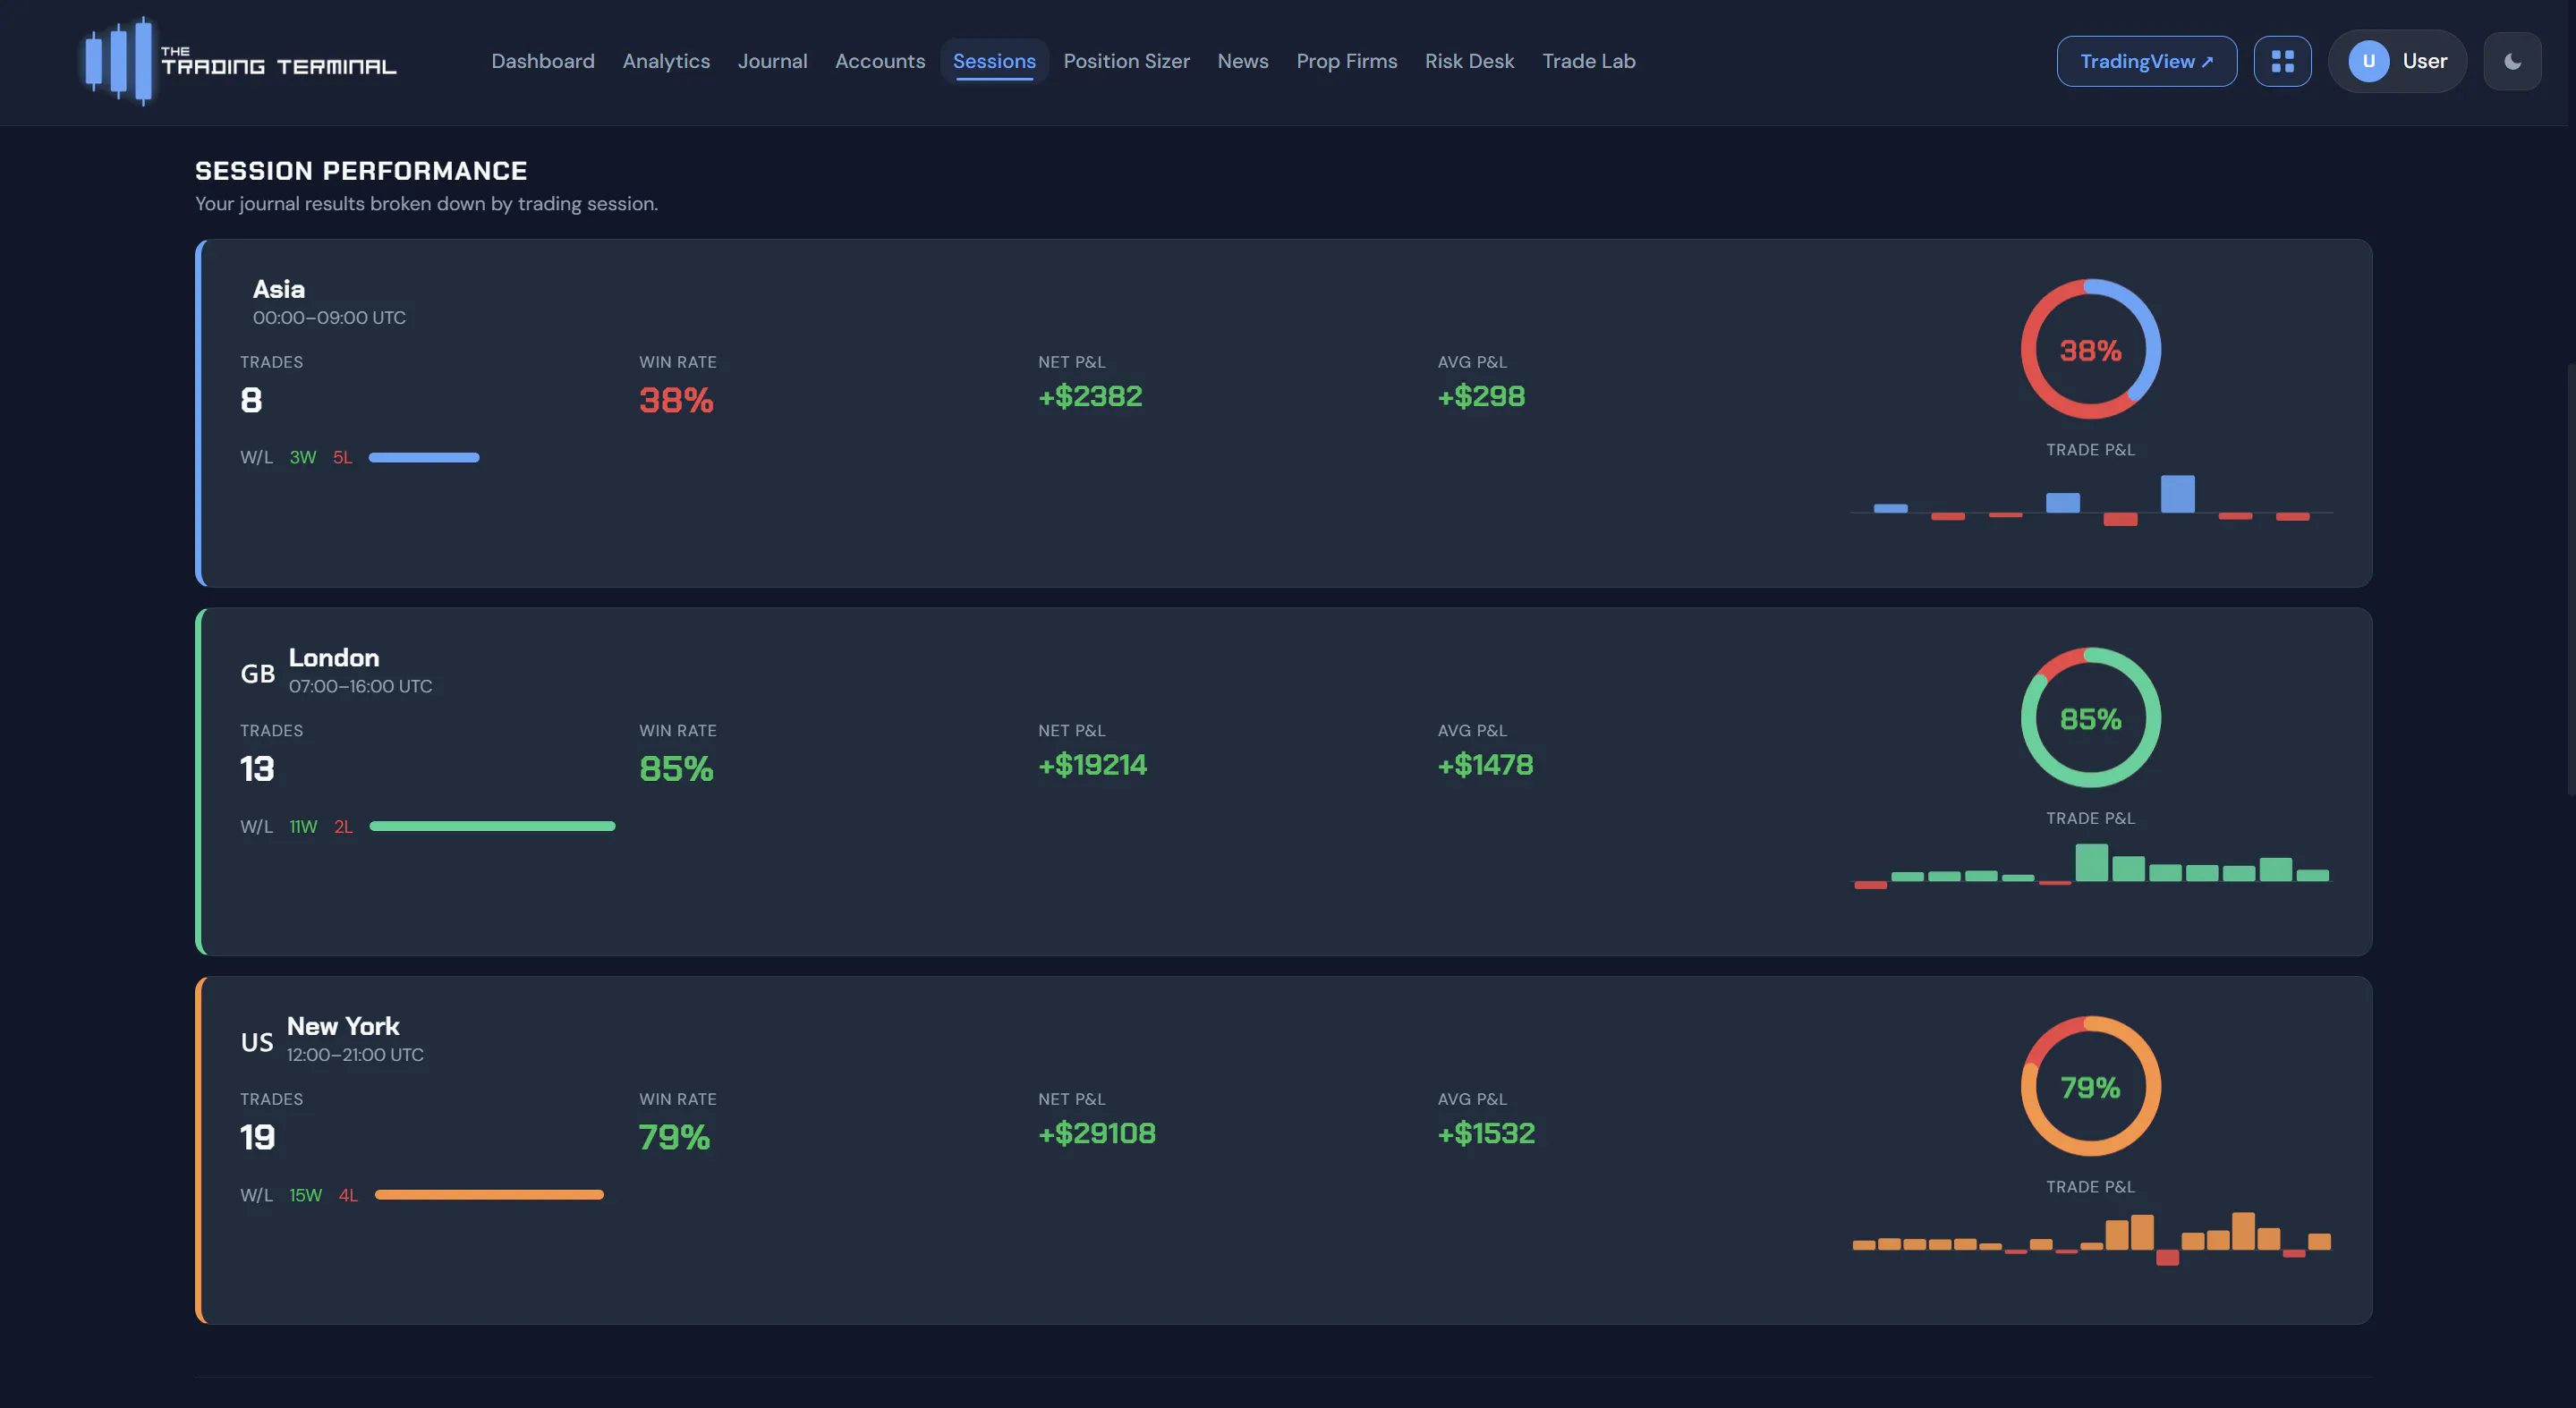Click New York net P&L +$29108
Viewport: 2576px width, 1408px height.
click(x=1097, y=1133)
